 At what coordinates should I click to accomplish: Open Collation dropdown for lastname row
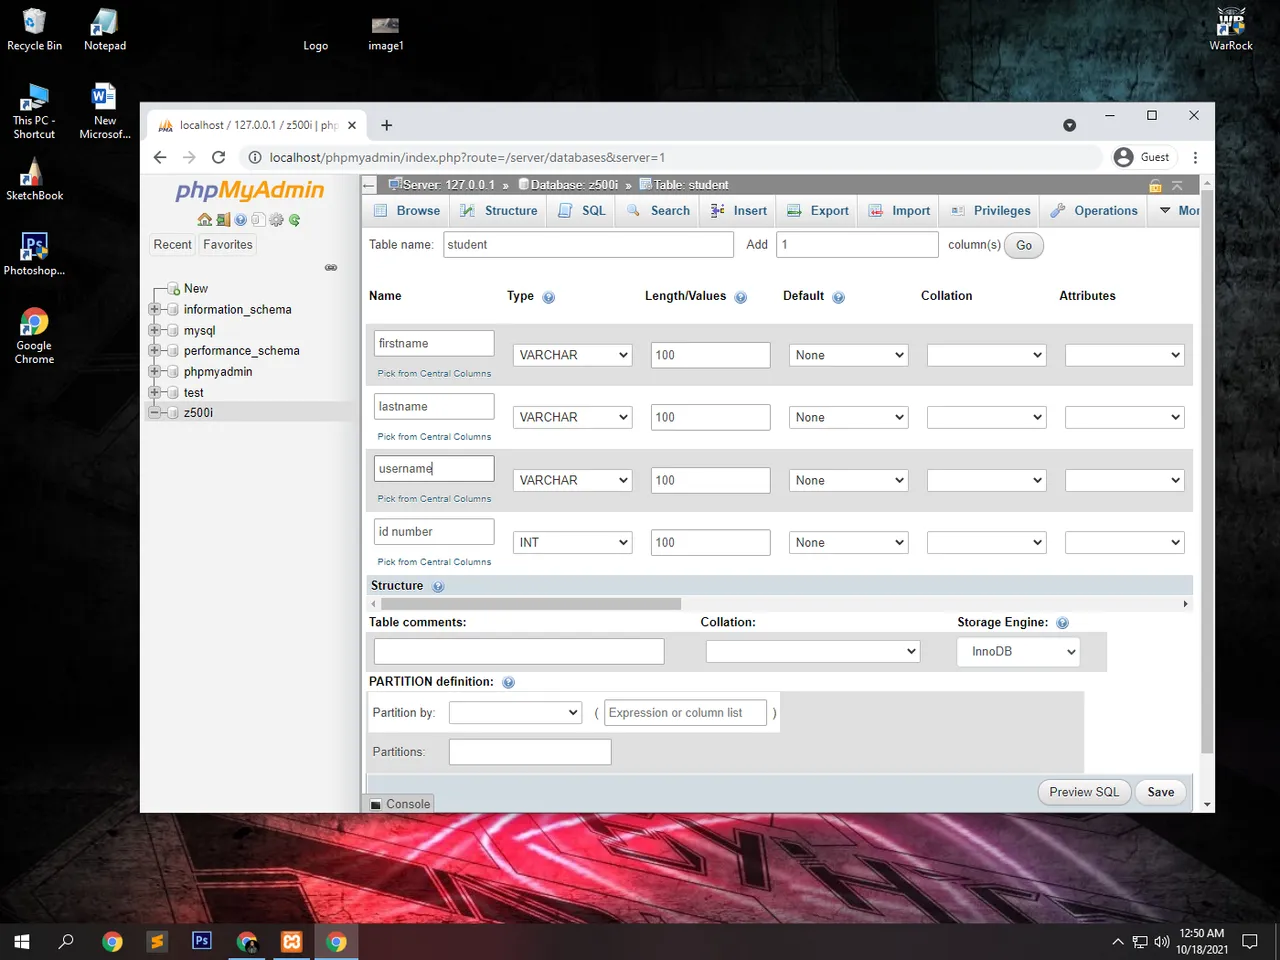click(x=987, y=417)
